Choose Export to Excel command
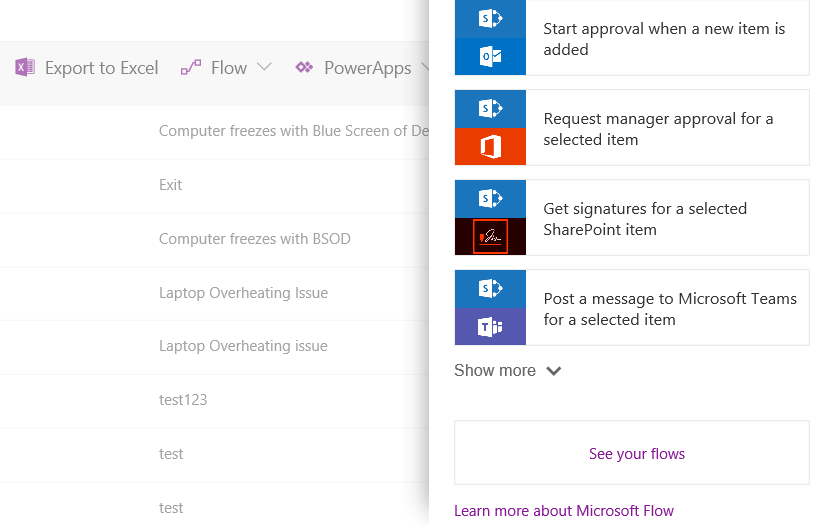833x525 pixels. tap(101, 68)
